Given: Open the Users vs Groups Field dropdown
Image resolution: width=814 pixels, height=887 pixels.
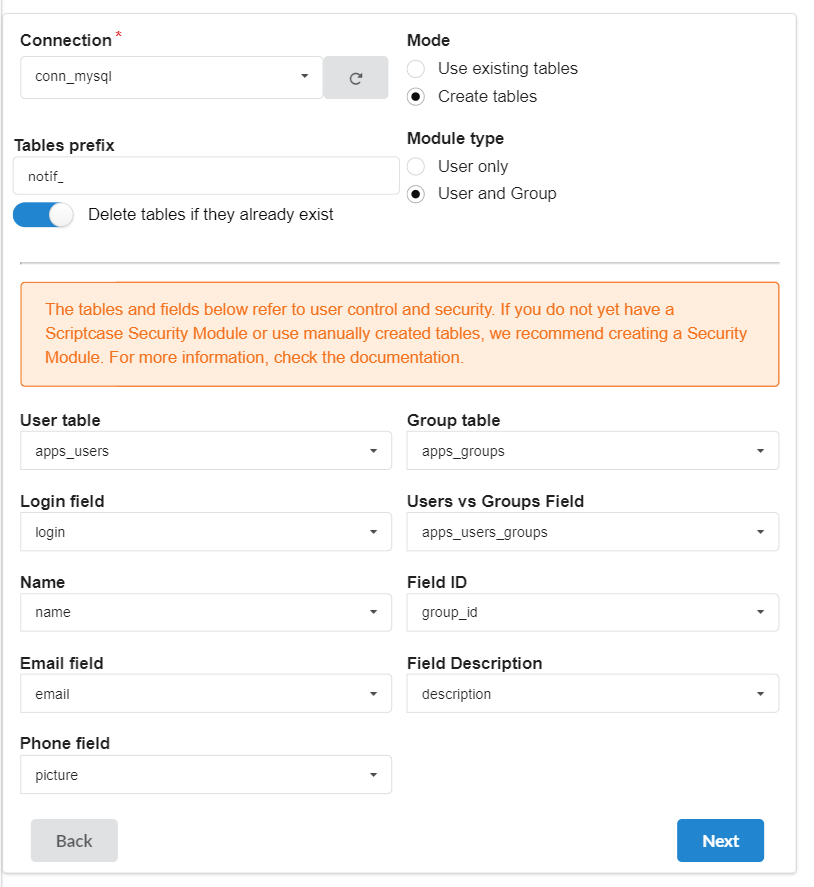Looking at the screenshot, I should 592,531.
